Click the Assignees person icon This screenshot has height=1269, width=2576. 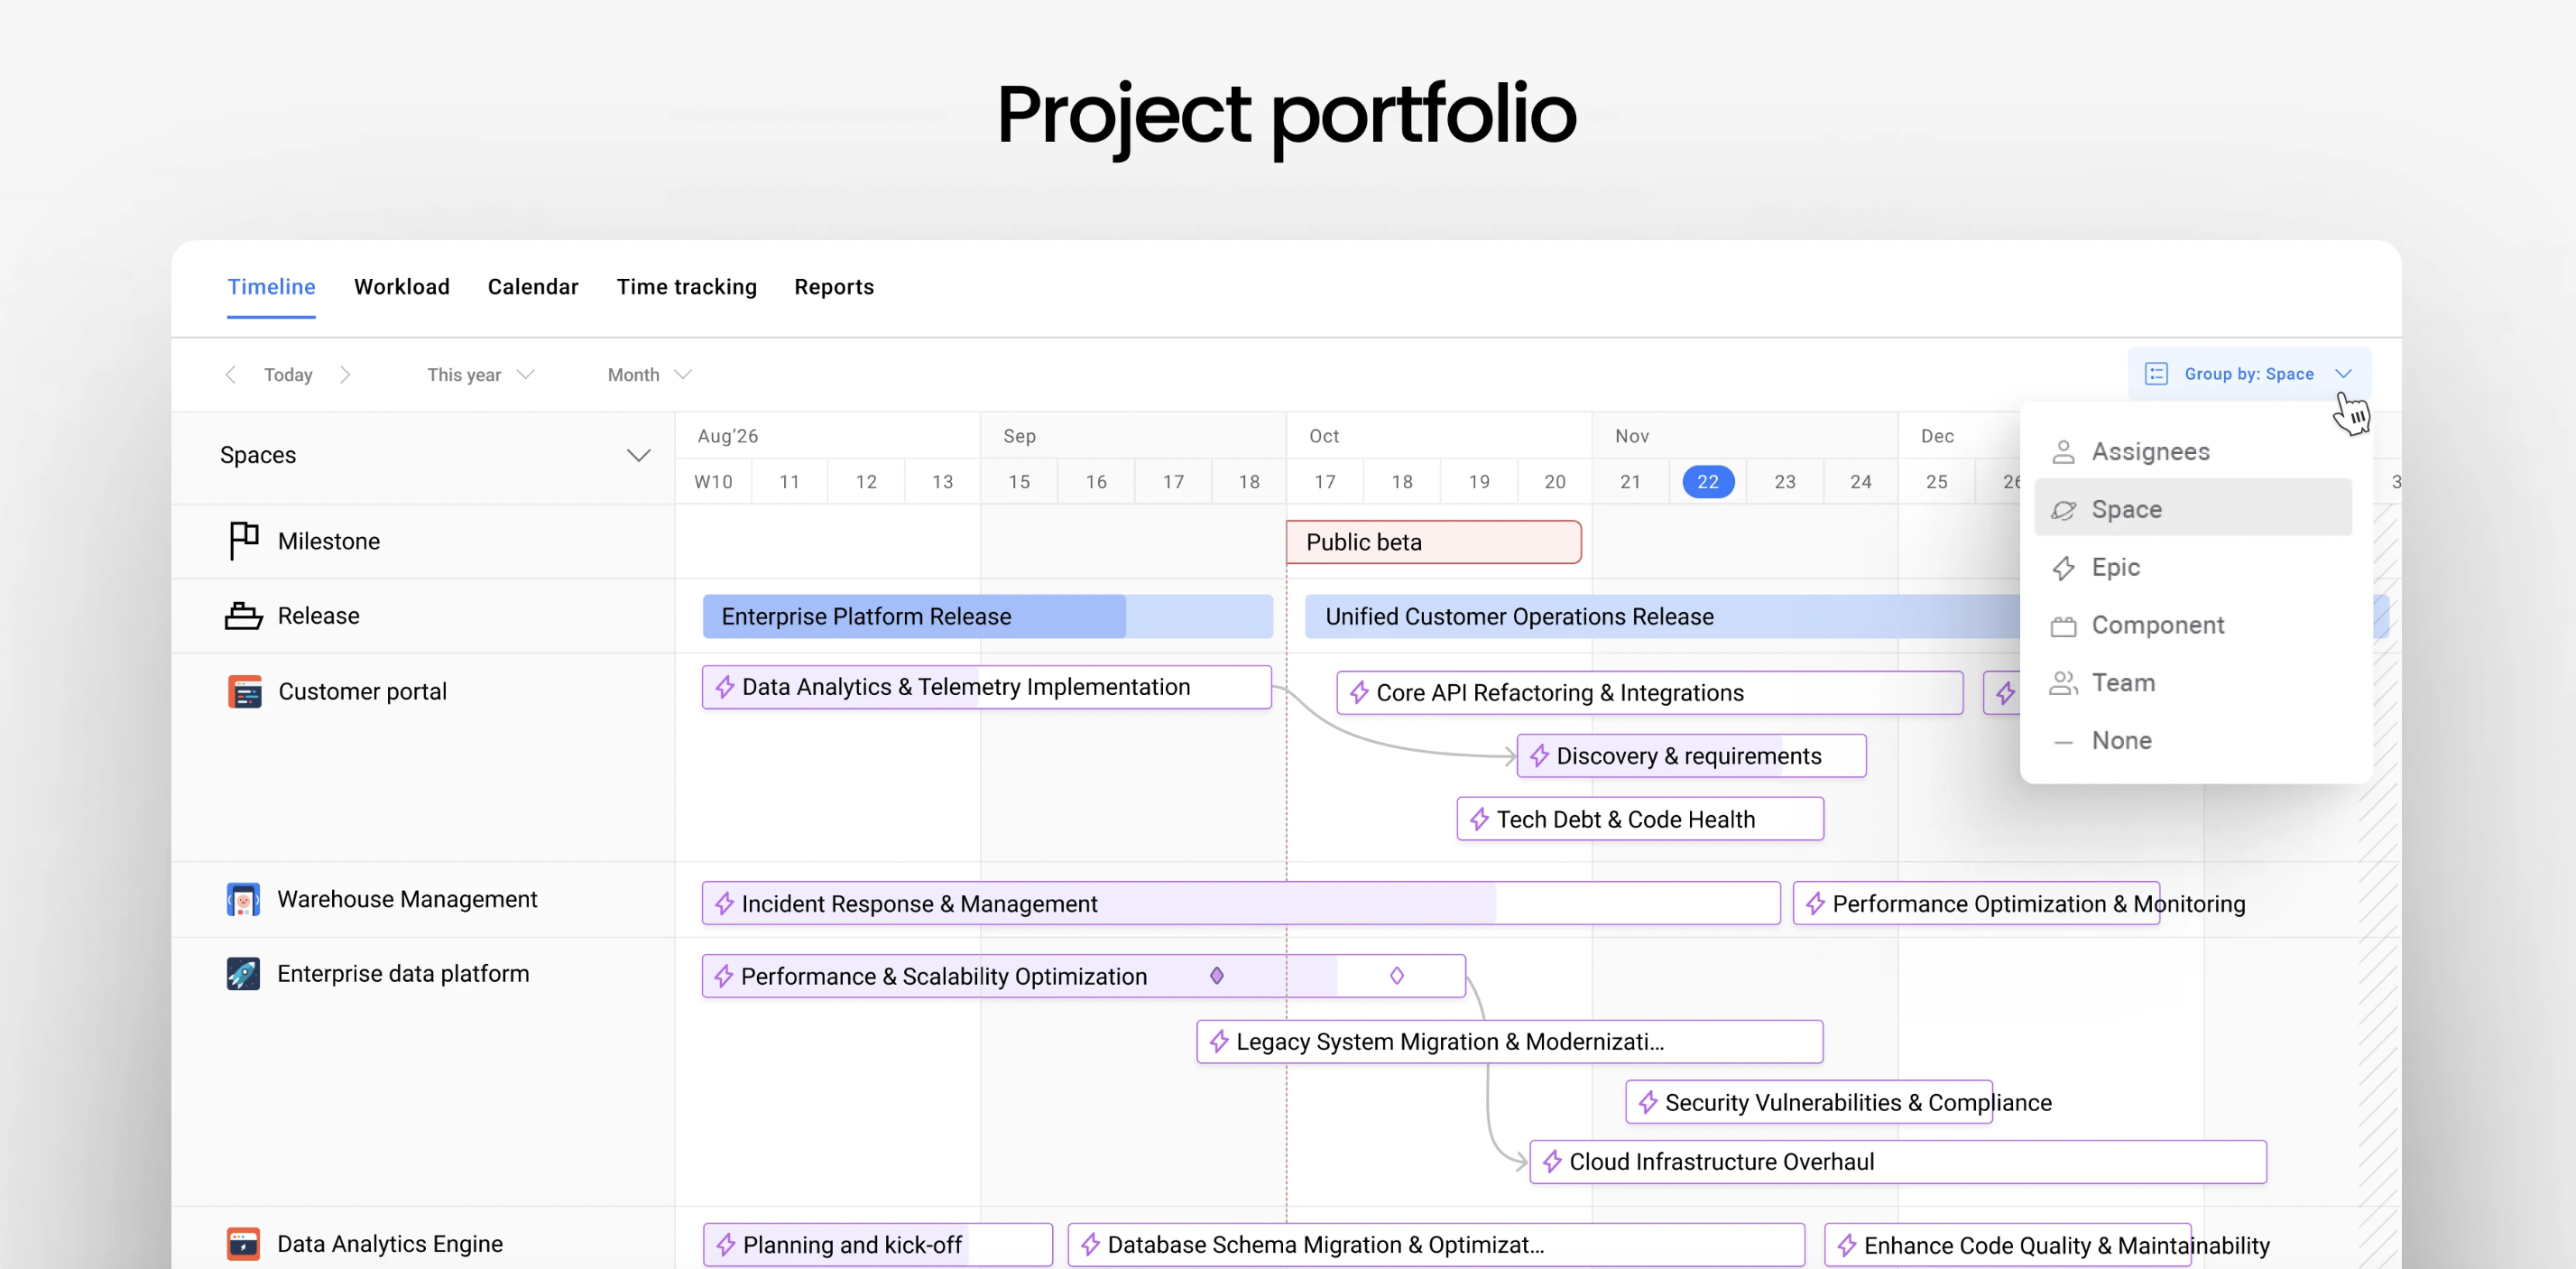[x=2063, y=452]
